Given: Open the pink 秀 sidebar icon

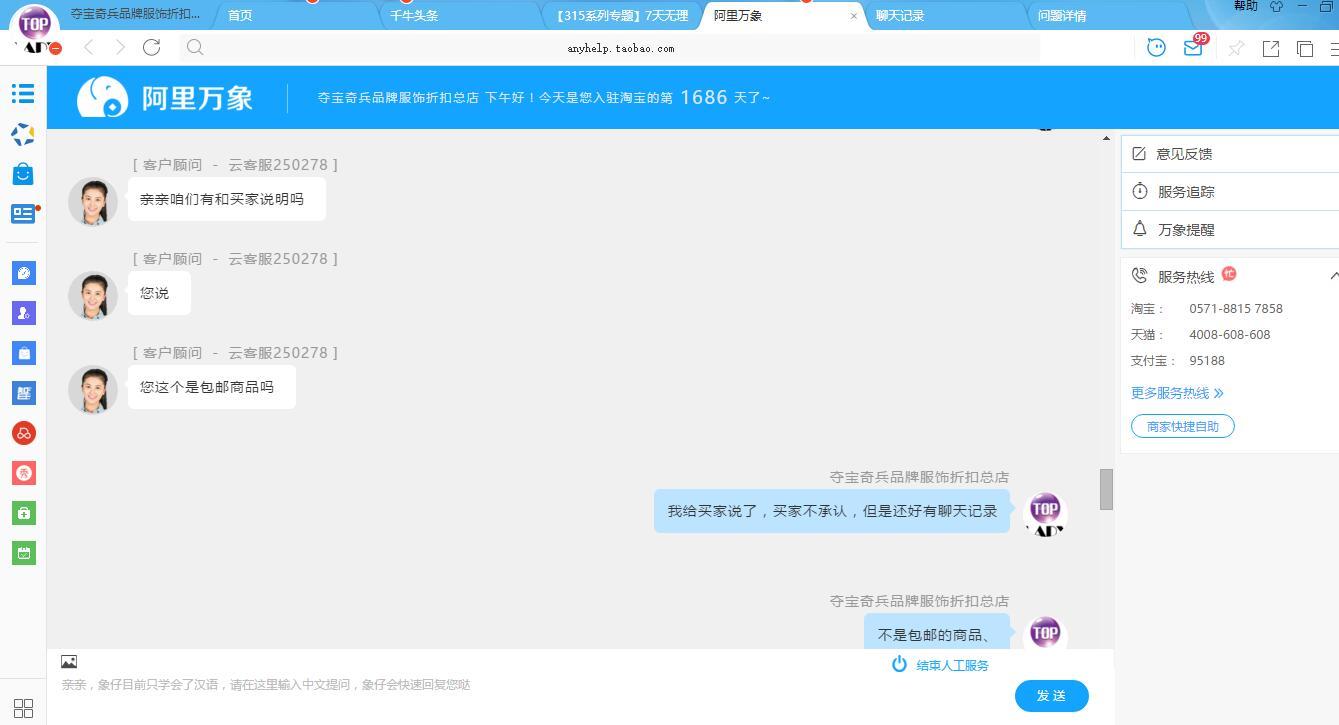Looking at the screenshot, I should point(24,473).
